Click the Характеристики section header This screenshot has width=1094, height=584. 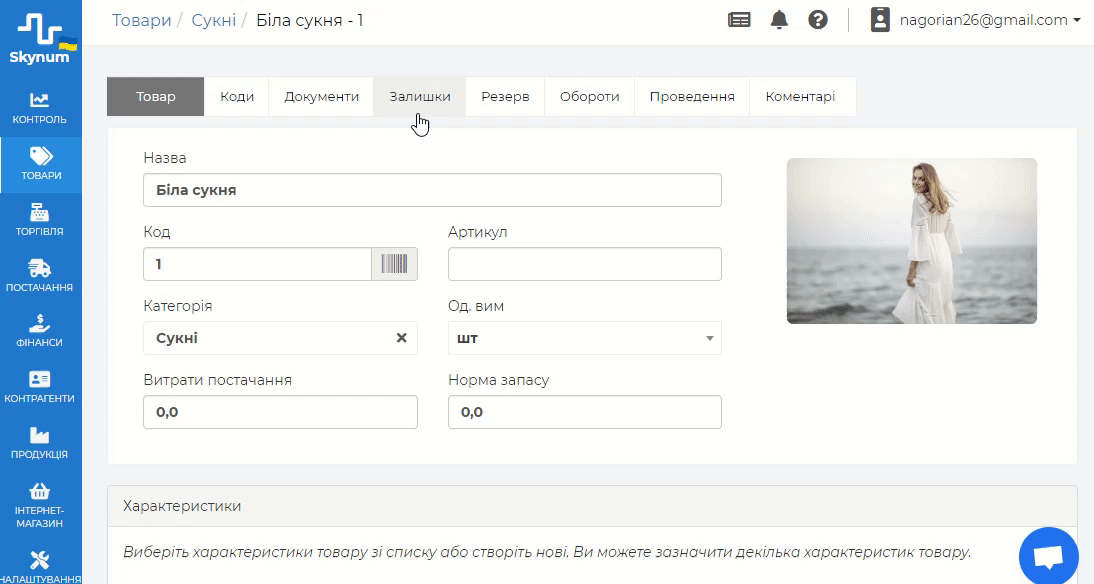[592, 506]
